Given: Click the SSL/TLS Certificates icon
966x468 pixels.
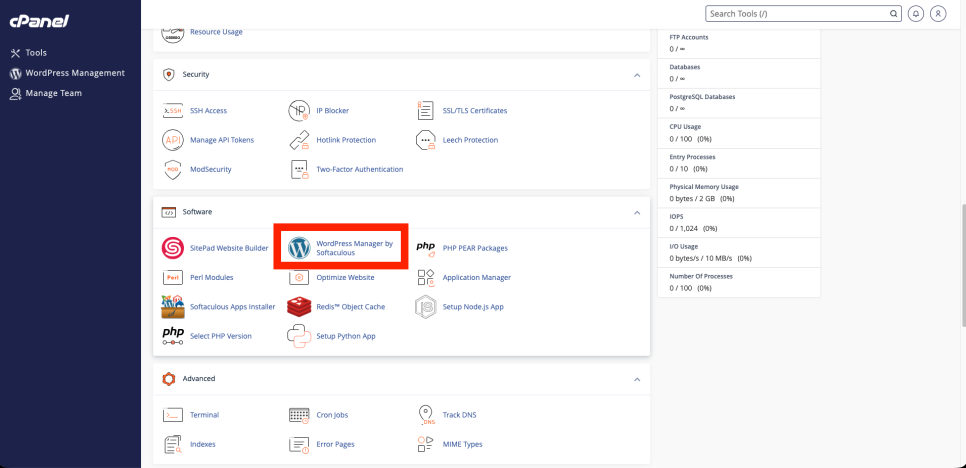Looking at the screenshot, I should (425, 111).
